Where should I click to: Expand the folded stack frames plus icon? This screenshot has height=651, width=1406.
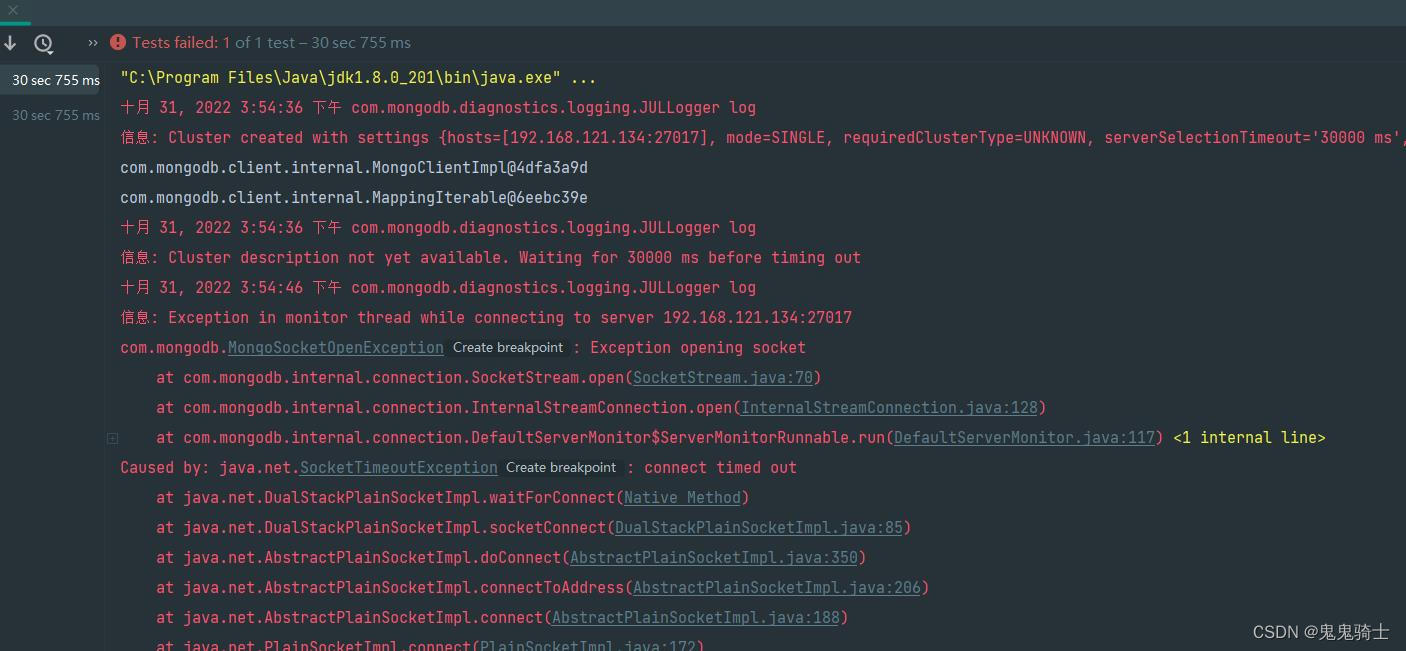tap(113, 438)
